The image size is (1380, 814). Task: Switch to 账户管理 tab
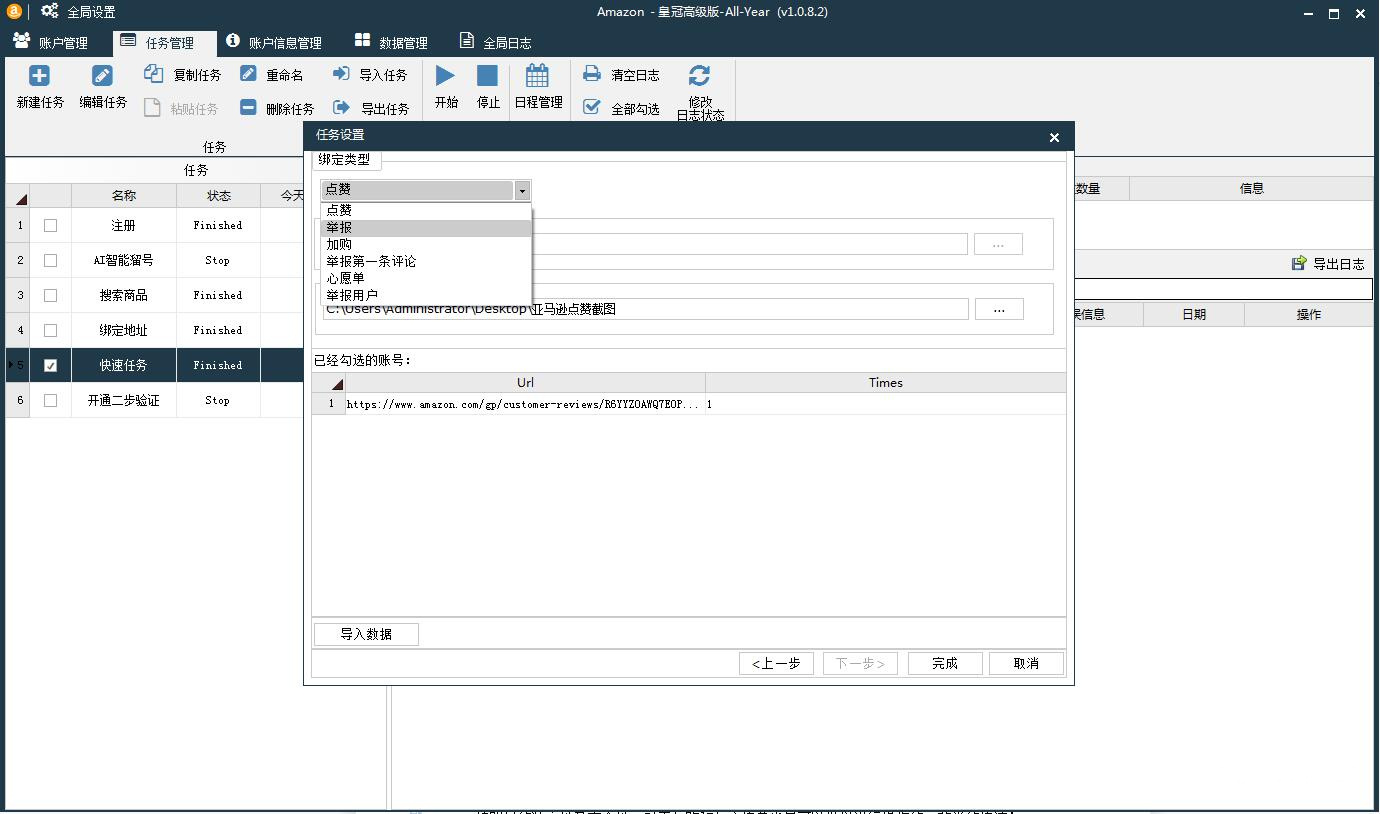[51, 43]
